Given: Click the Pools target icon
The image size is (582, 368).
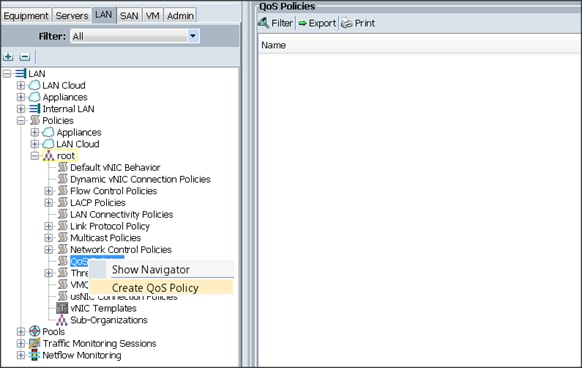Looking at the screenshot, I should (35, 331).
